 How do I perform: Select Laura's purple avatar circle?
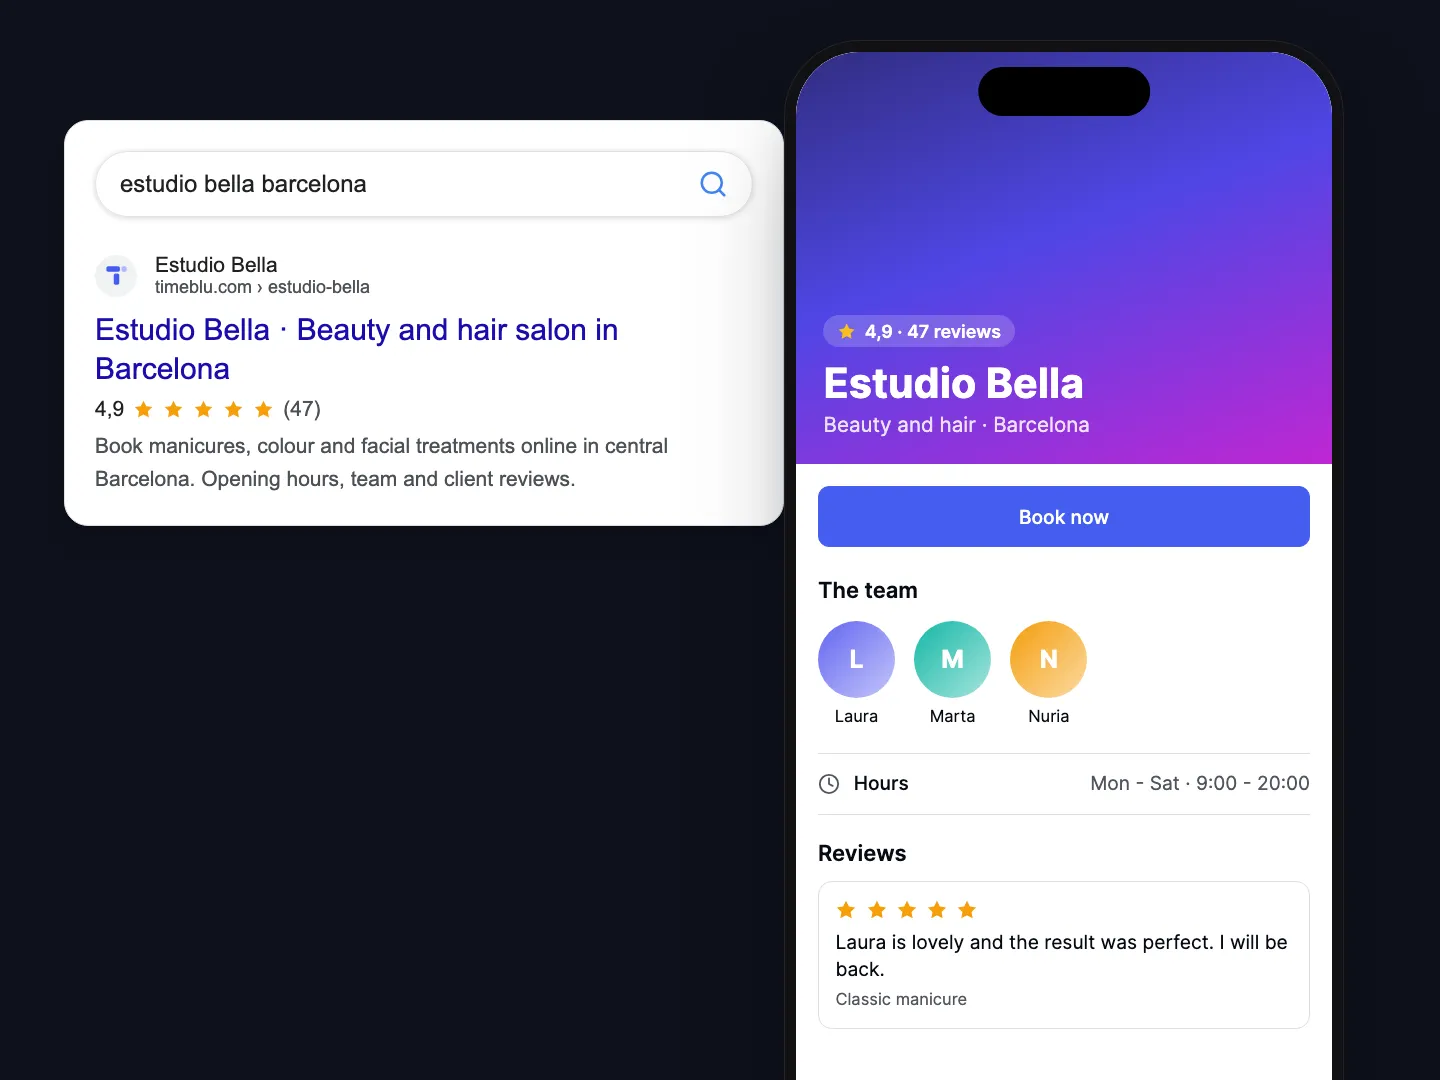pyautogui.click(x=856, y=659)
